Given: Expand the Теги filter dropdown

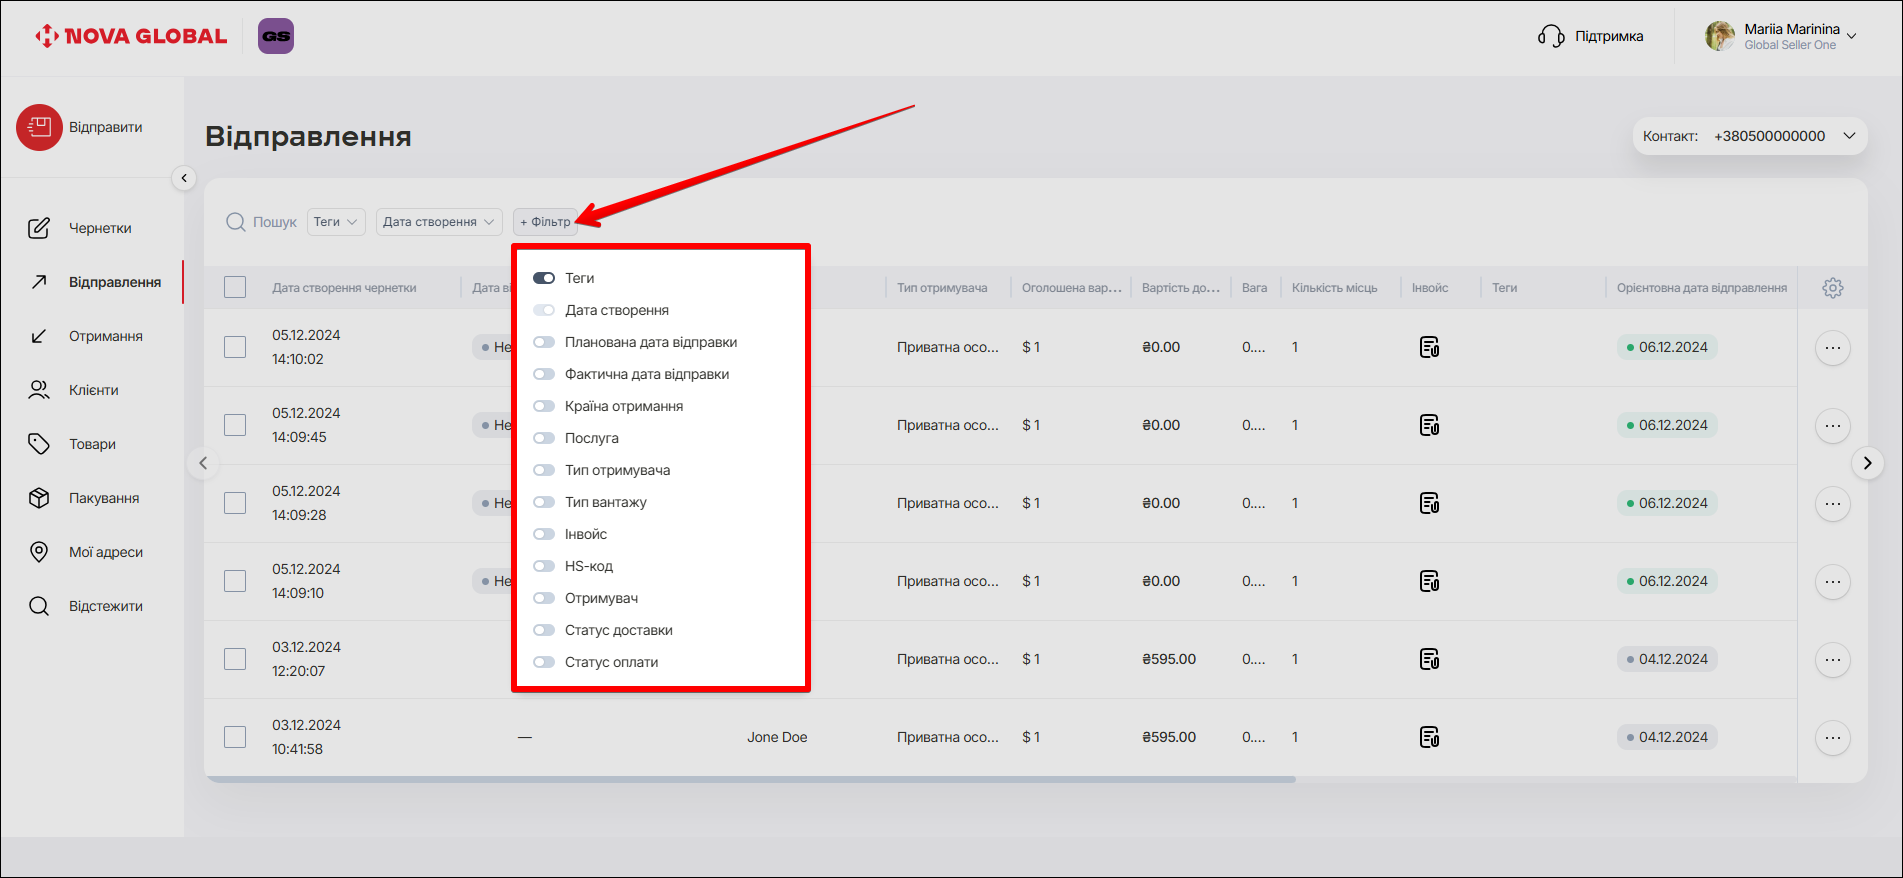Looking at the screenshot, I should coord(336,222).
